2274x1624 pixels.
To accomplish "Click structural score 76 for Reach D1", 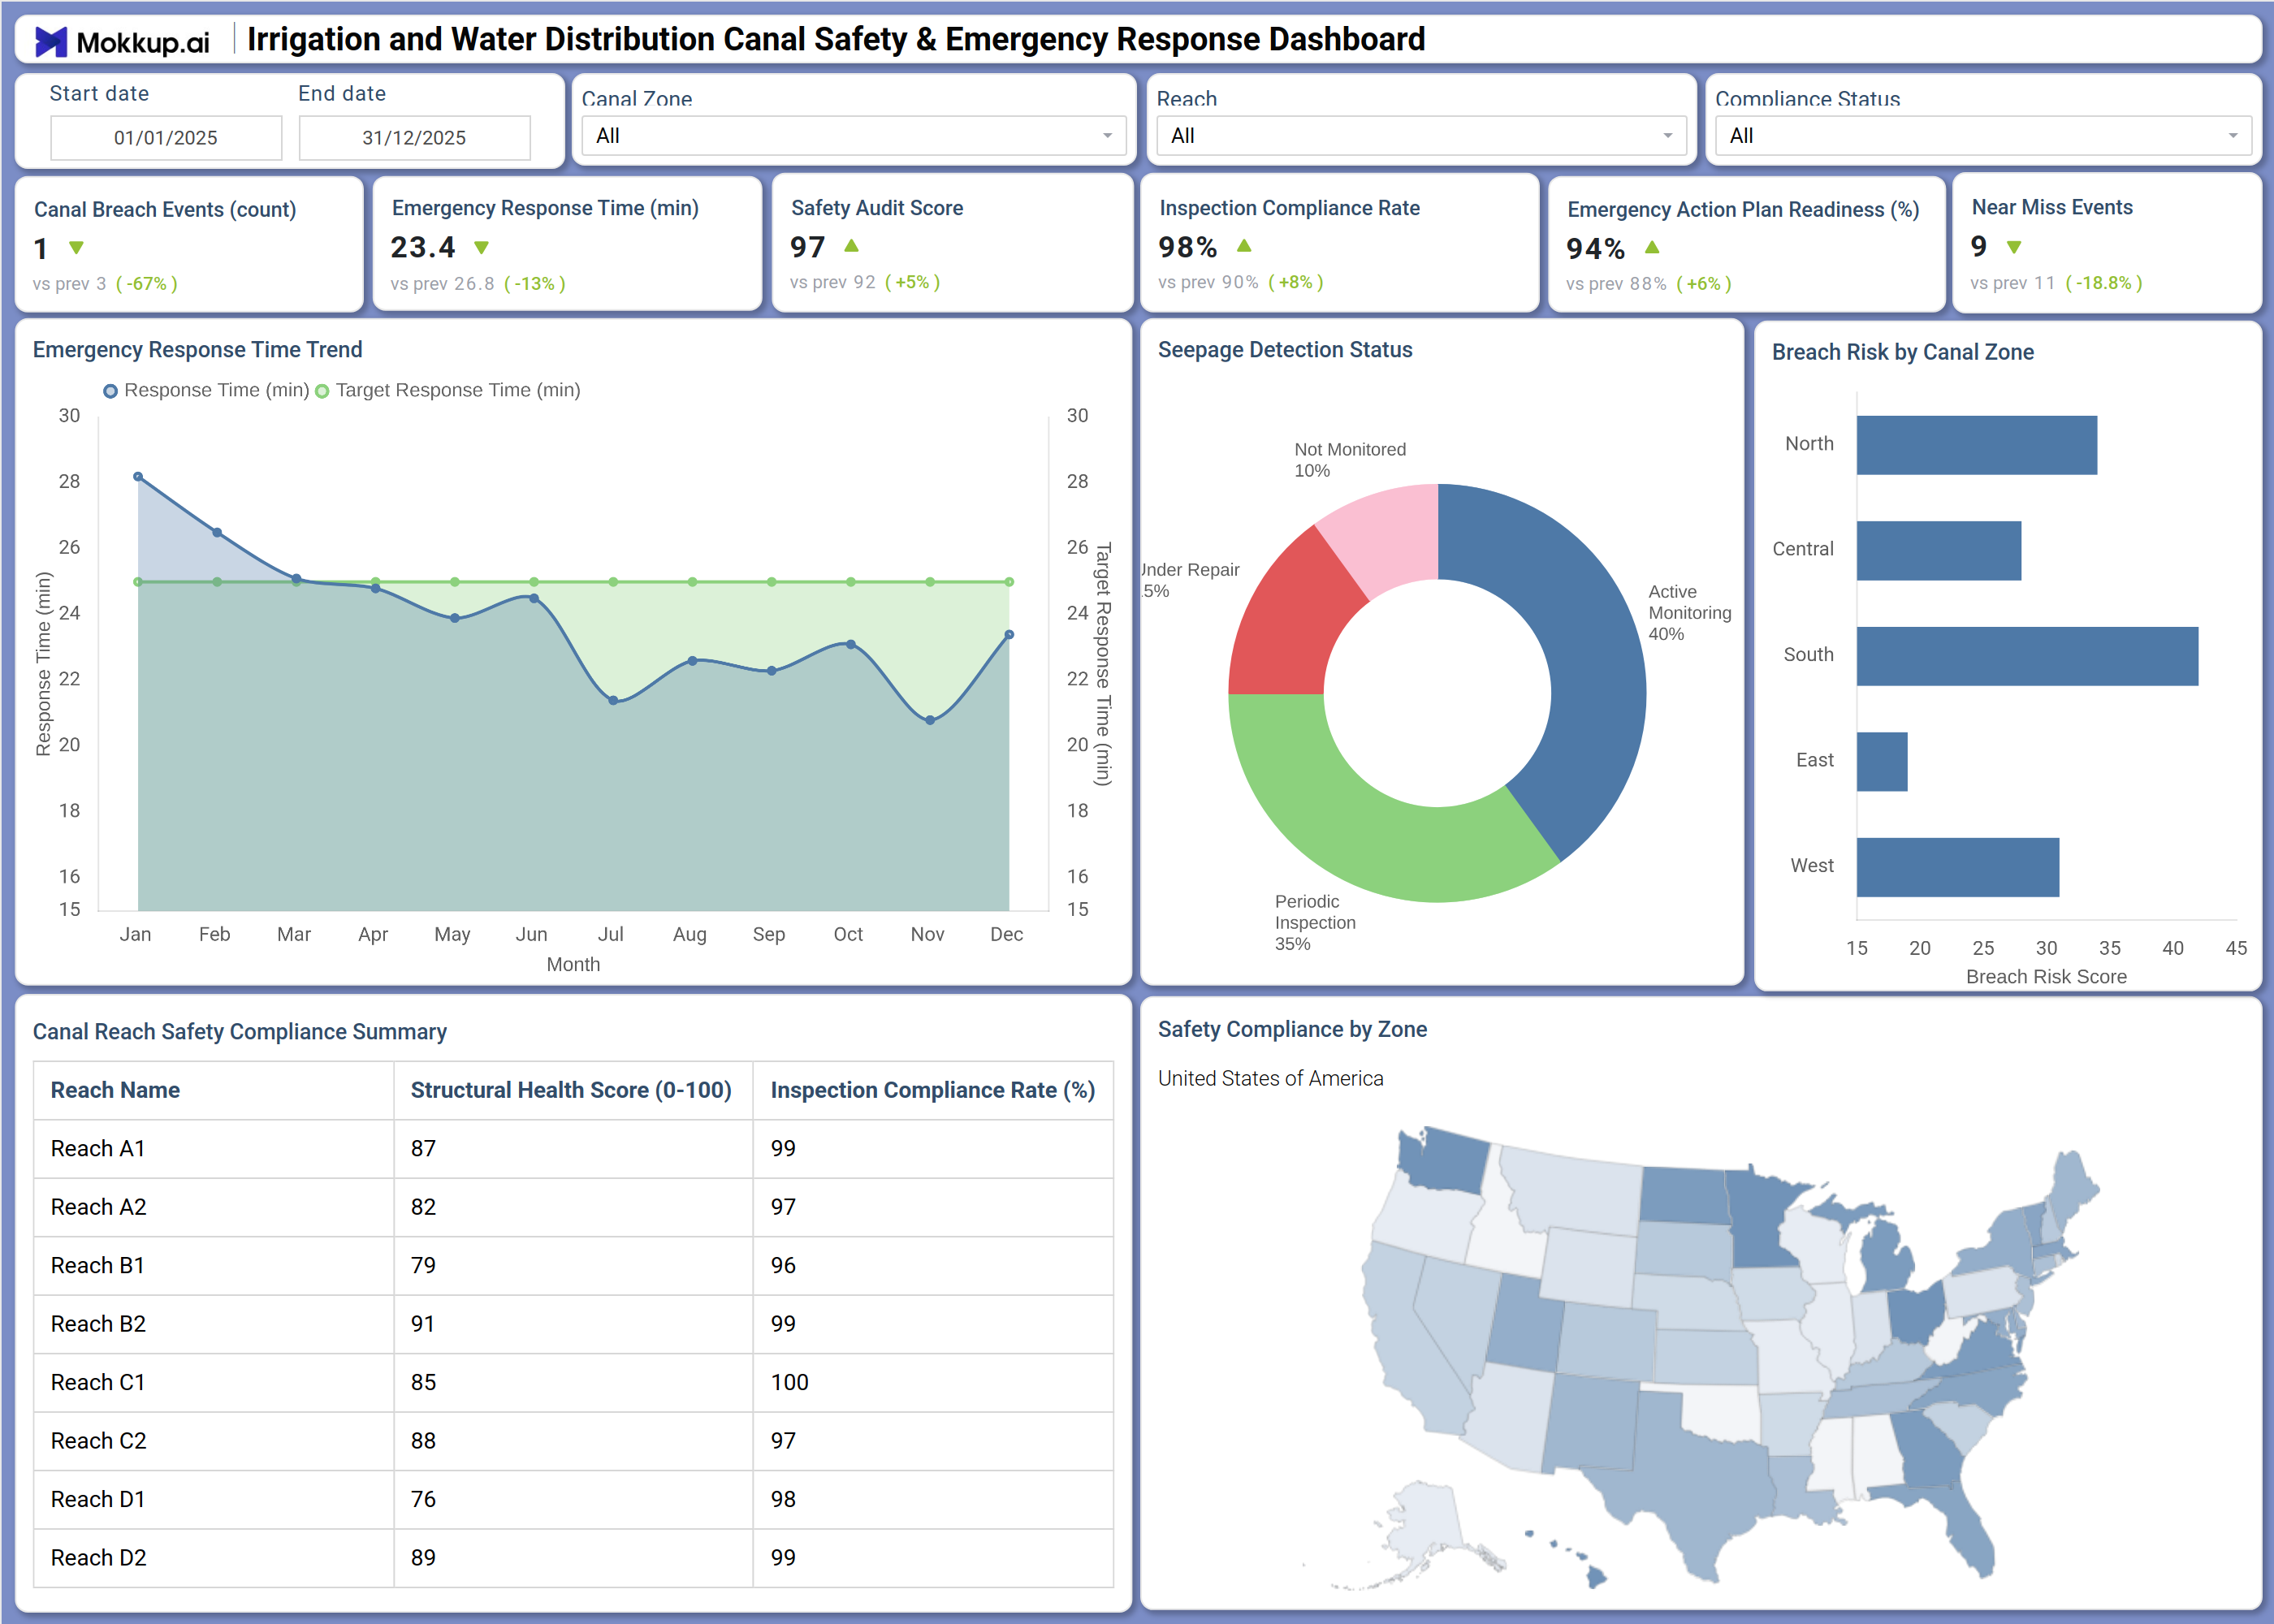I will point(423,1500).
